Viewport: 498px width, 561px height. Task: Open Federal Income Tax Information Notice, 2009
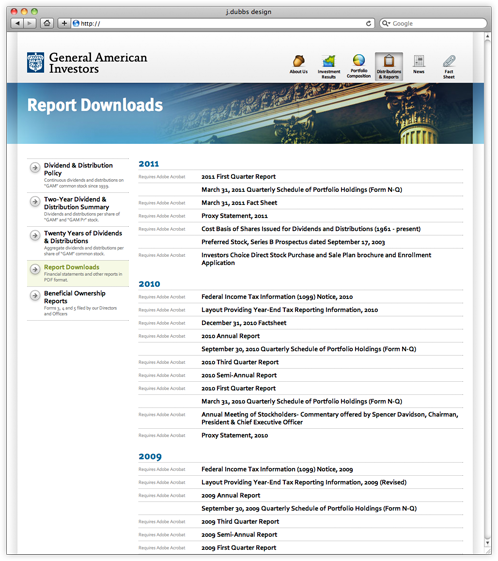[277, 469]
